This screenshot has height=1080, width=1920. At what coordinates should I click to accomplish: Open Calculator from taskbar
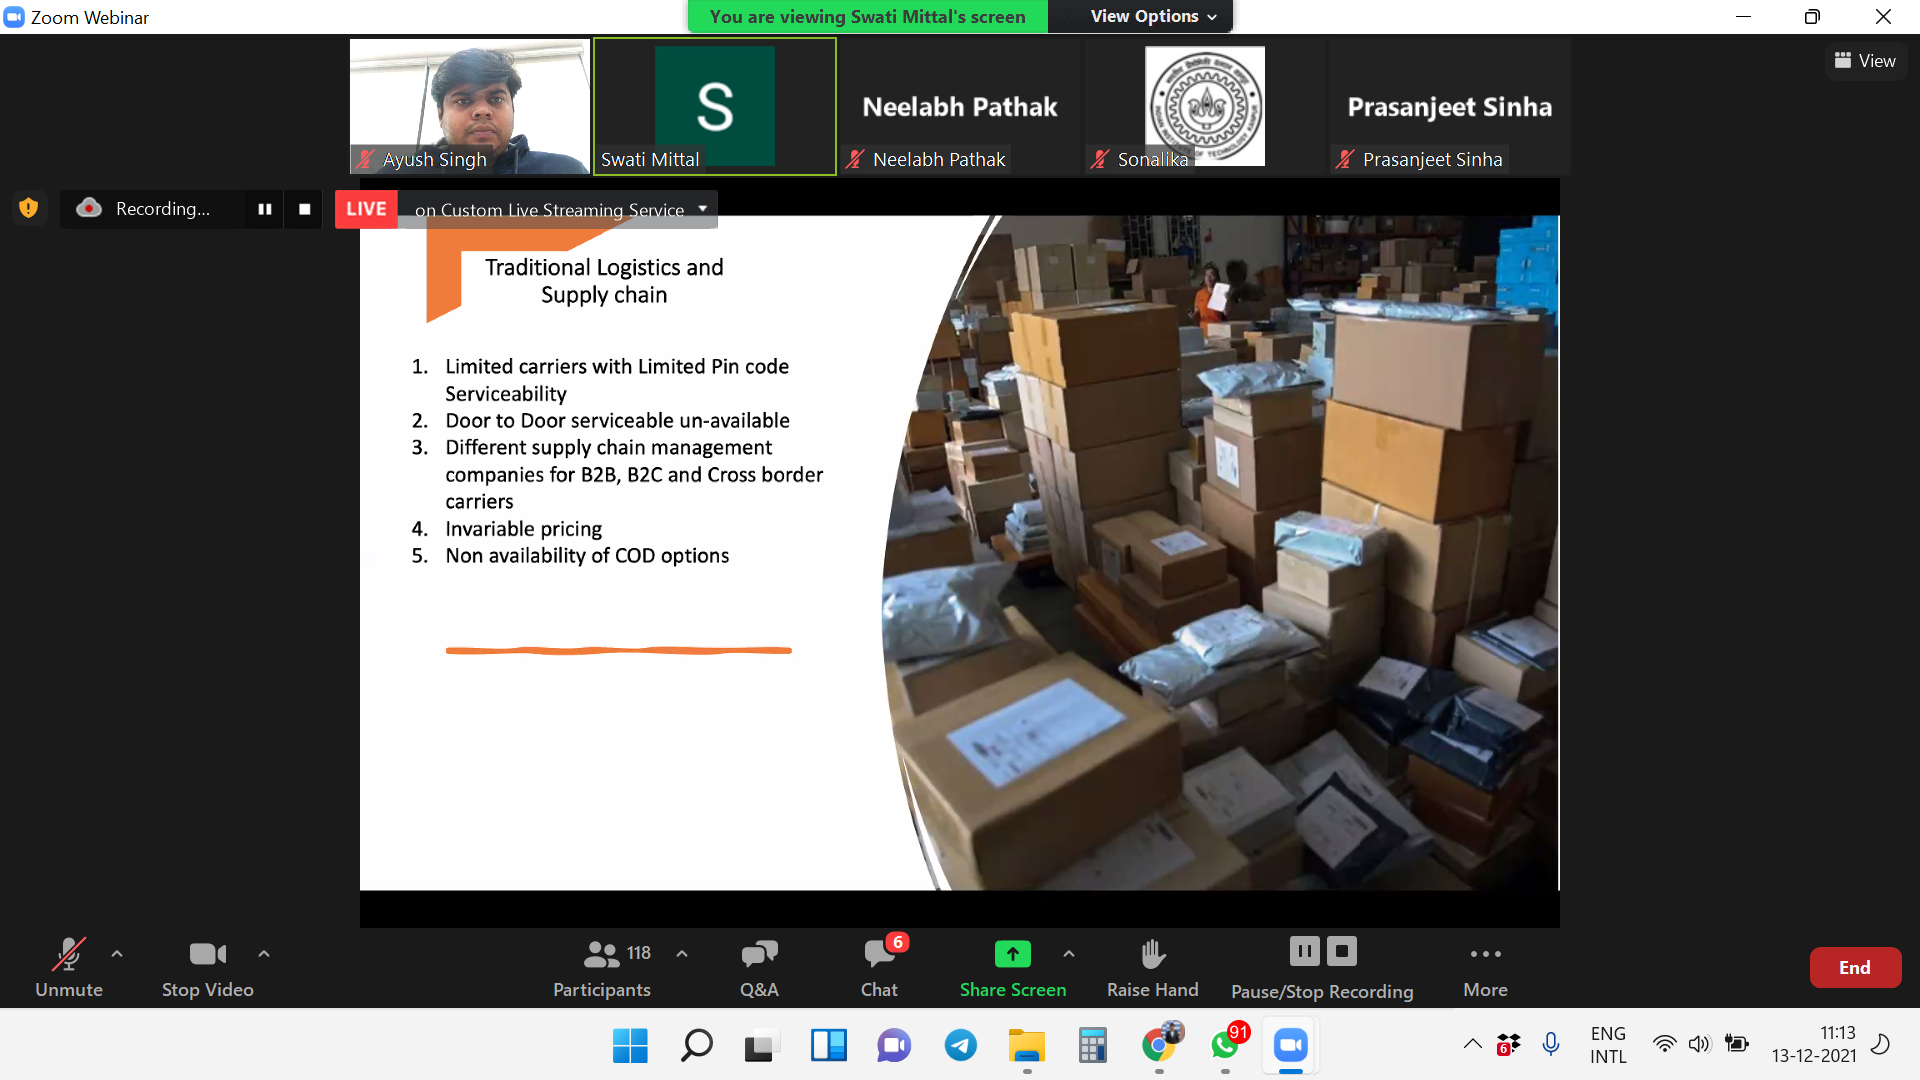click(x=1092, y=1046)
